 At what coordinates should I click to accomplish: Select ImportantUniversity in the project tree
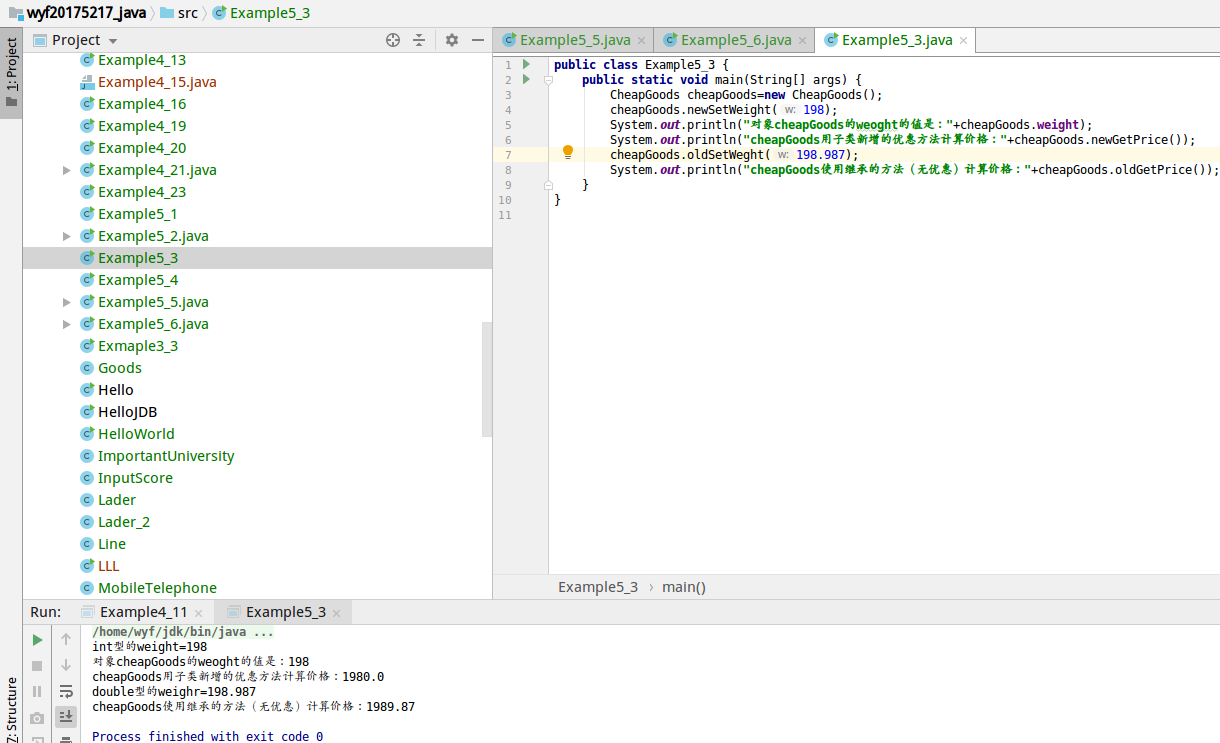(x=166, y=456)
